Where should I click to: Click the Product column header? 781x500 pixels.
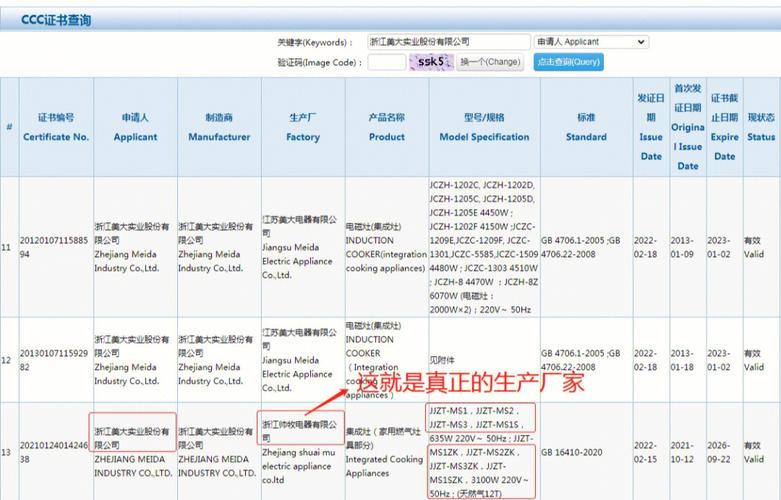point(387,127)
